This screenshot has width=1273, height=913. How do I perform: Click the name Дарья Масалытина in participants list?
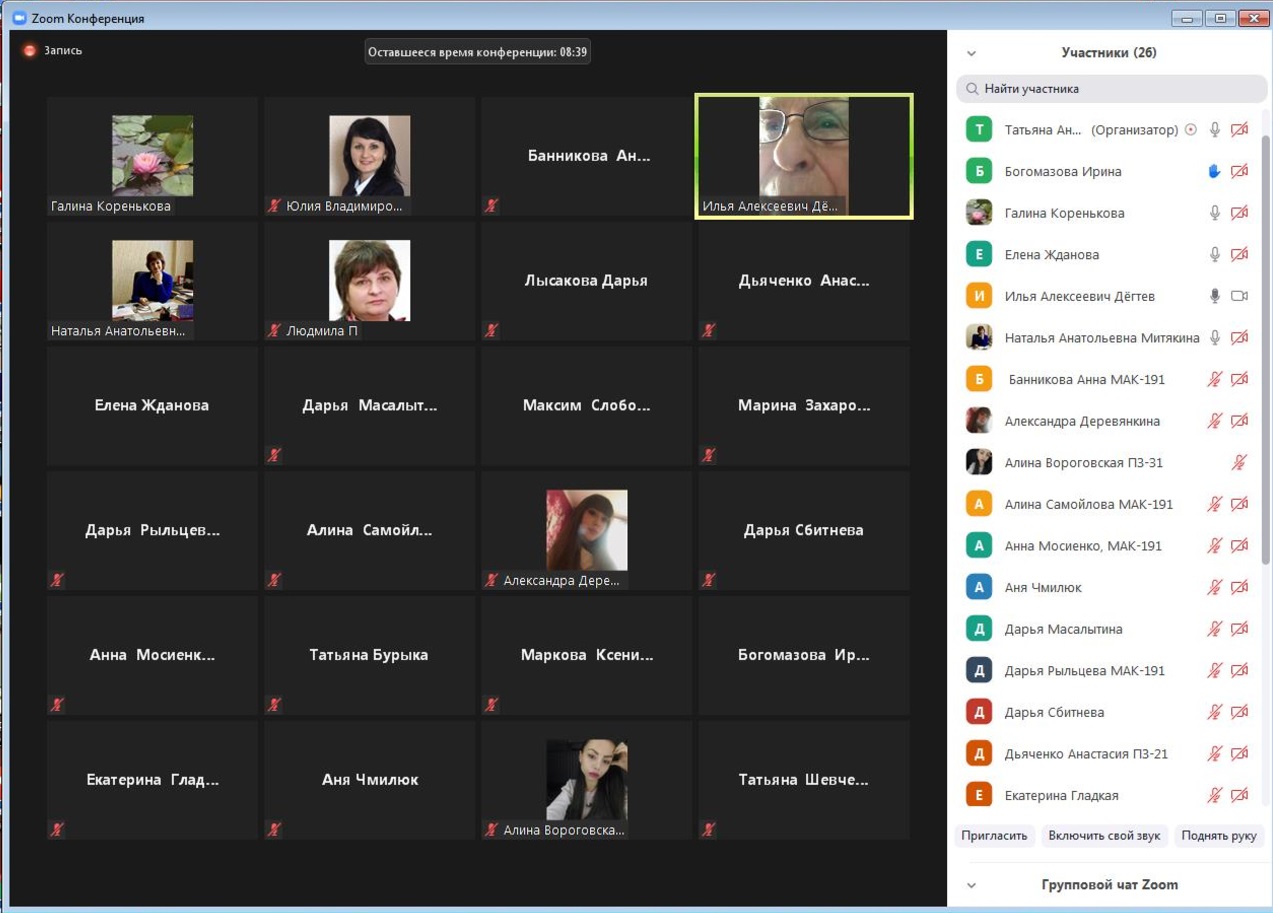tap(1064, 630)
